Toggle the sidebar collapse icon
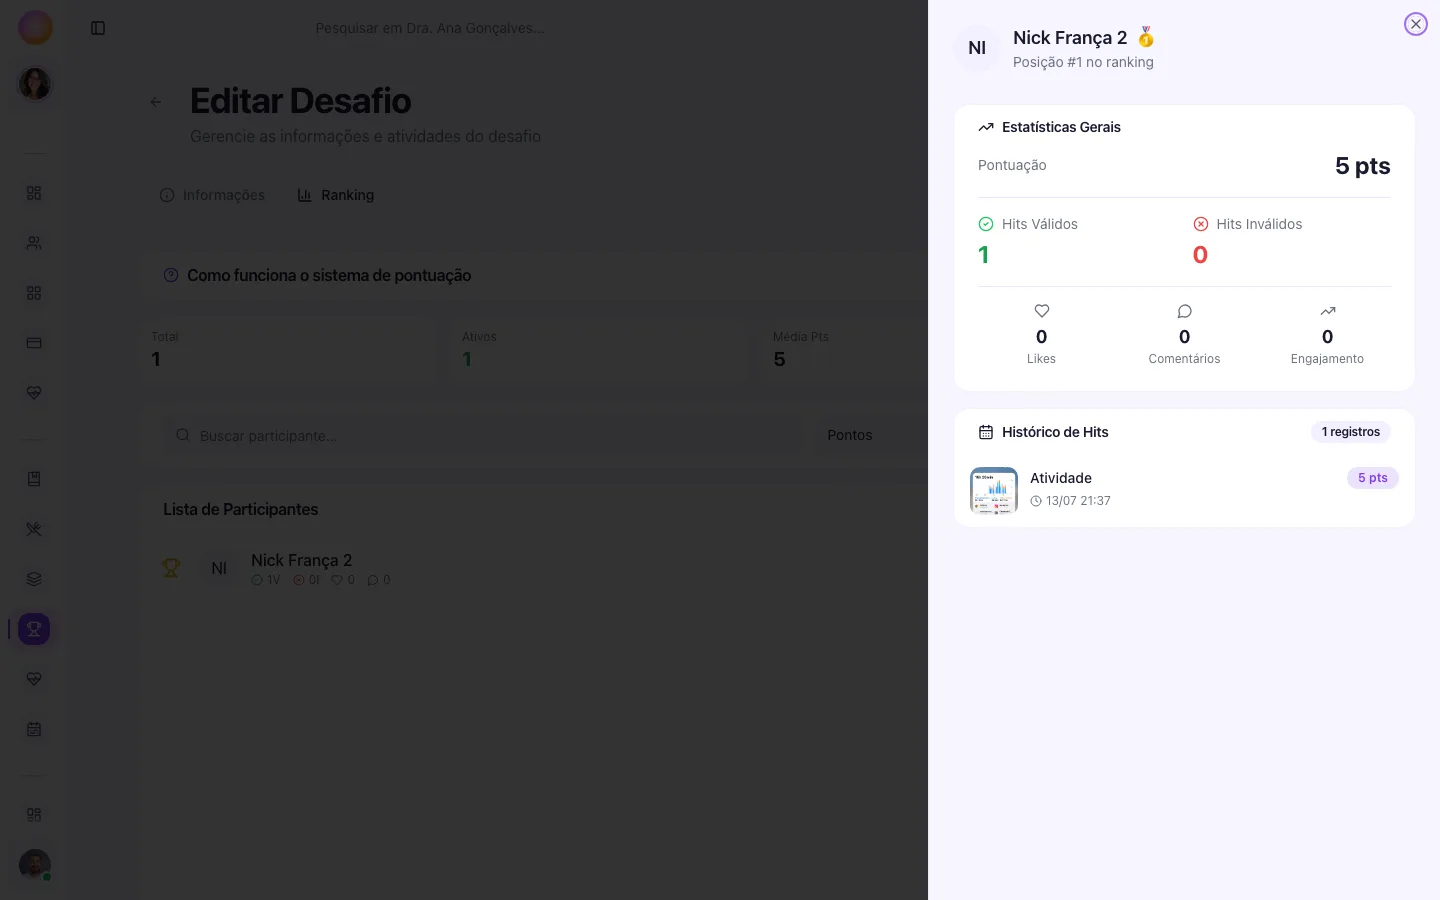The height and width of the screenshot is (900, 1440). pos(98,28)
